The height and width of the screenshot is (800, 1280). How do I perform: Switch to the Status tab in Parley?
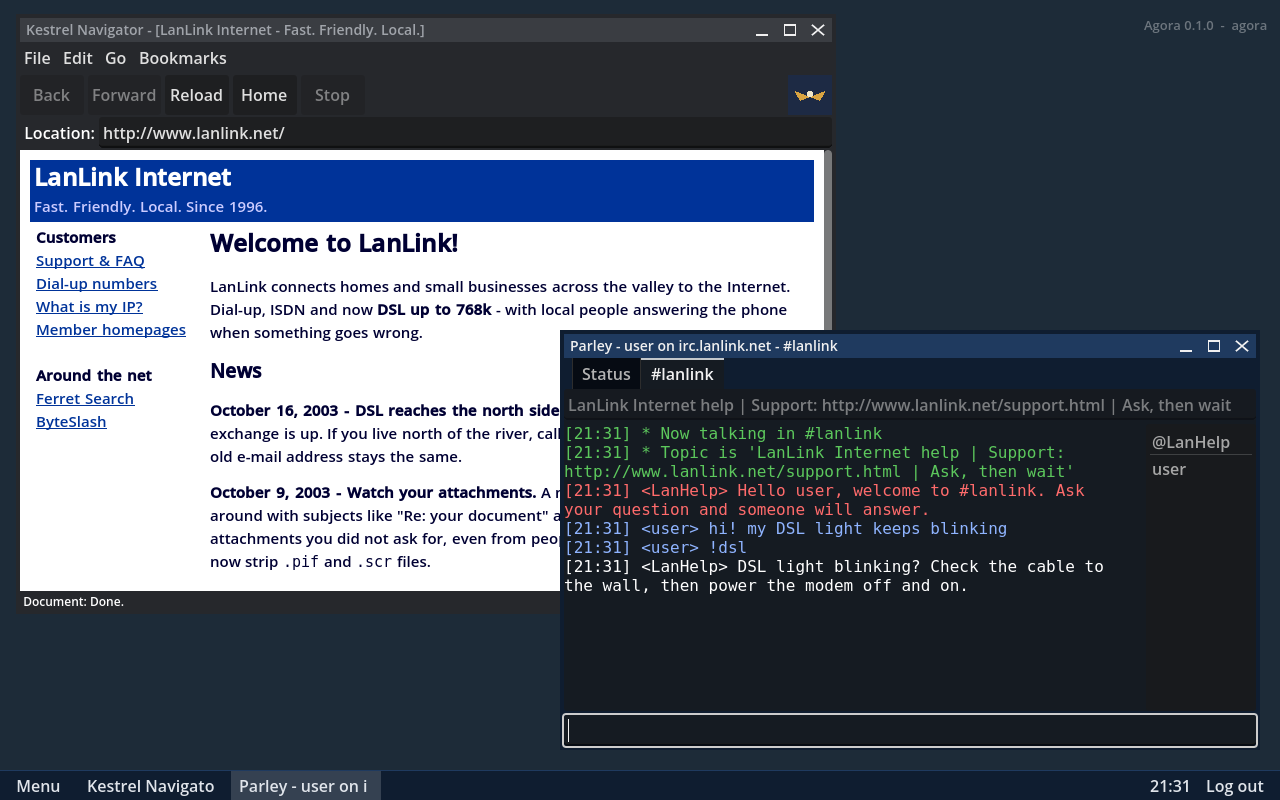[606, 374]
